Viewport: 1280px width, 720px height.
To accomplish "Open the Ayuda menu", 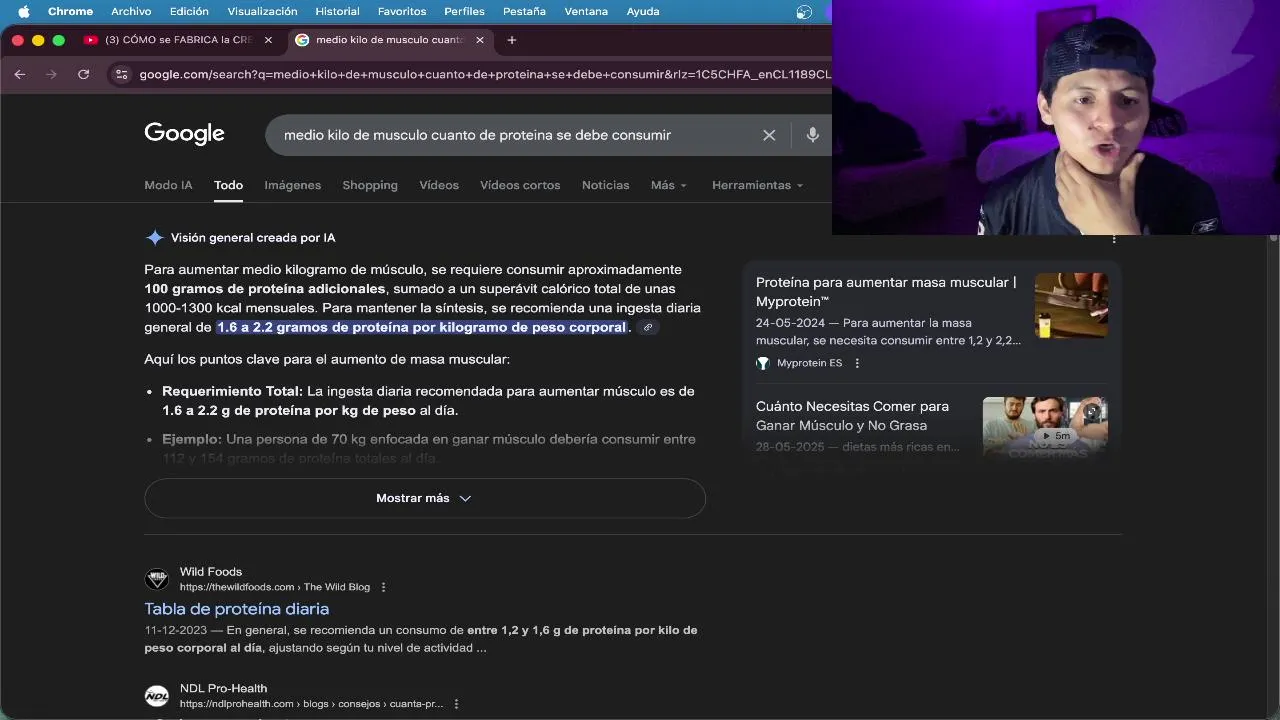I will point(642,11).
